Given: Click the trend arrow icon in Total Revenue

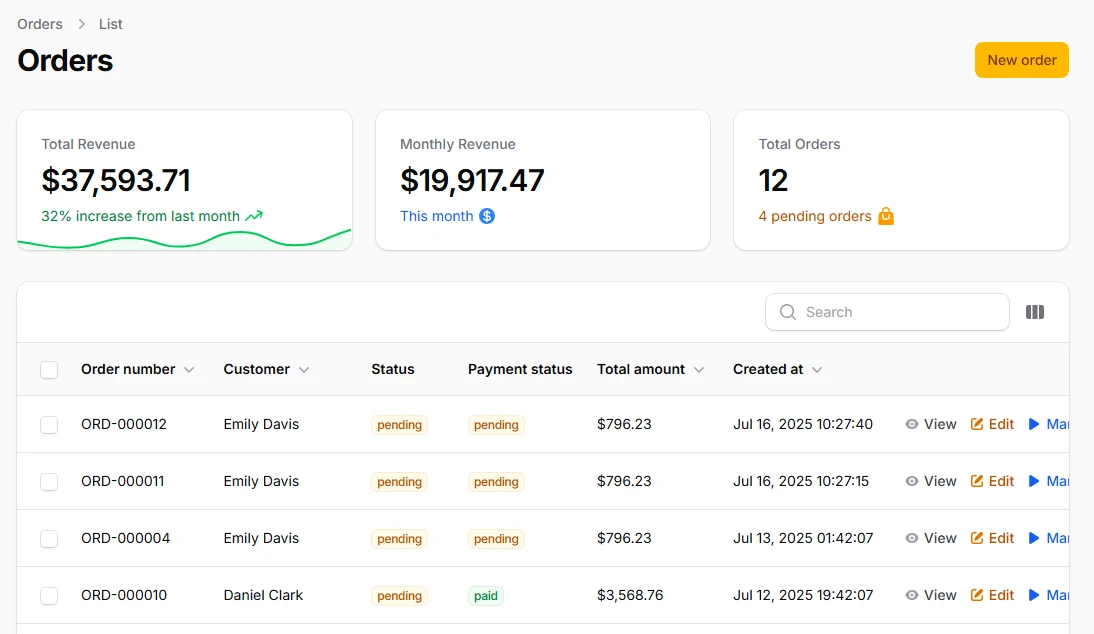Looking at the screenshot, I should (x=254, y=216).
